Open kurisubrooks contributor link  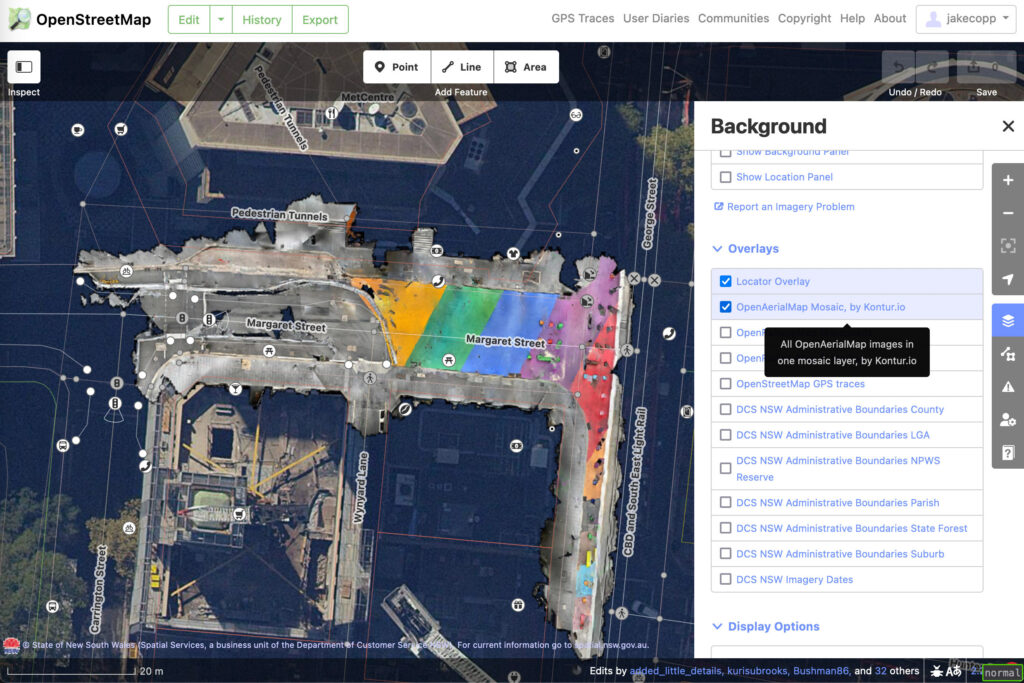pos(757,671)
